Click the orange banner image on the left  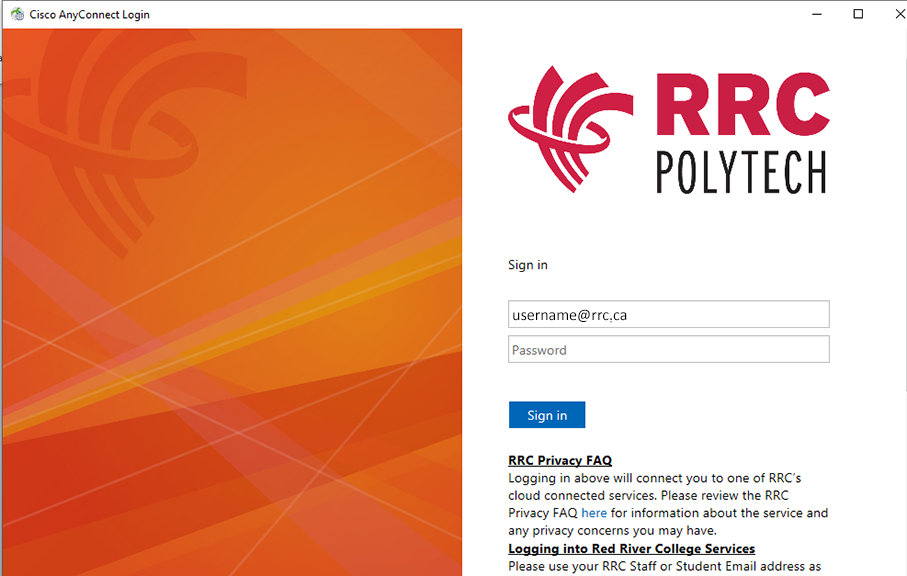click(232, 302)
